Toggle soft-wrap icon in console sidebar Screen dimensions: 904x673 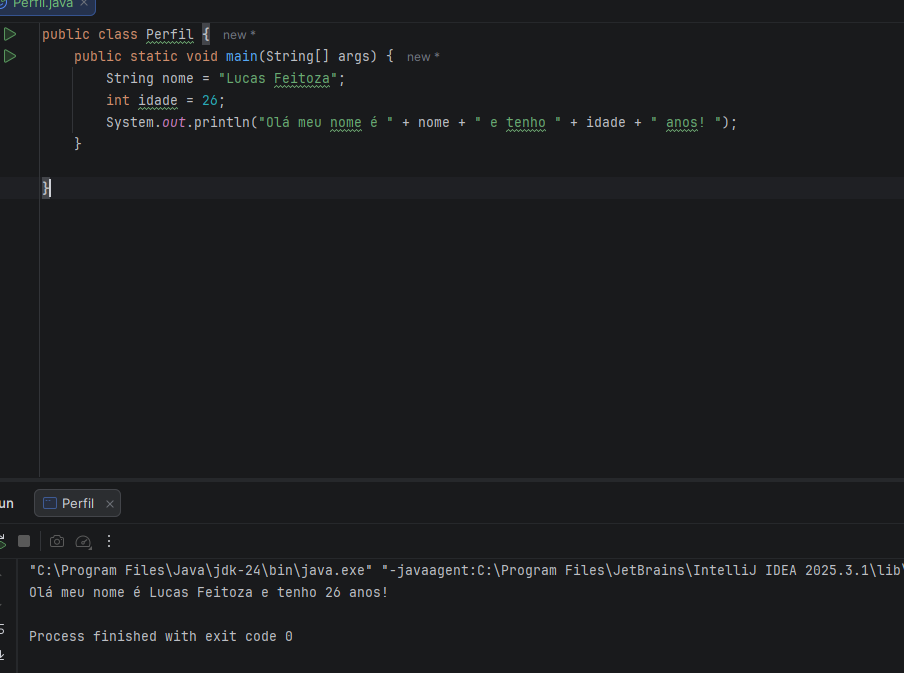click(x=2, y=629)
